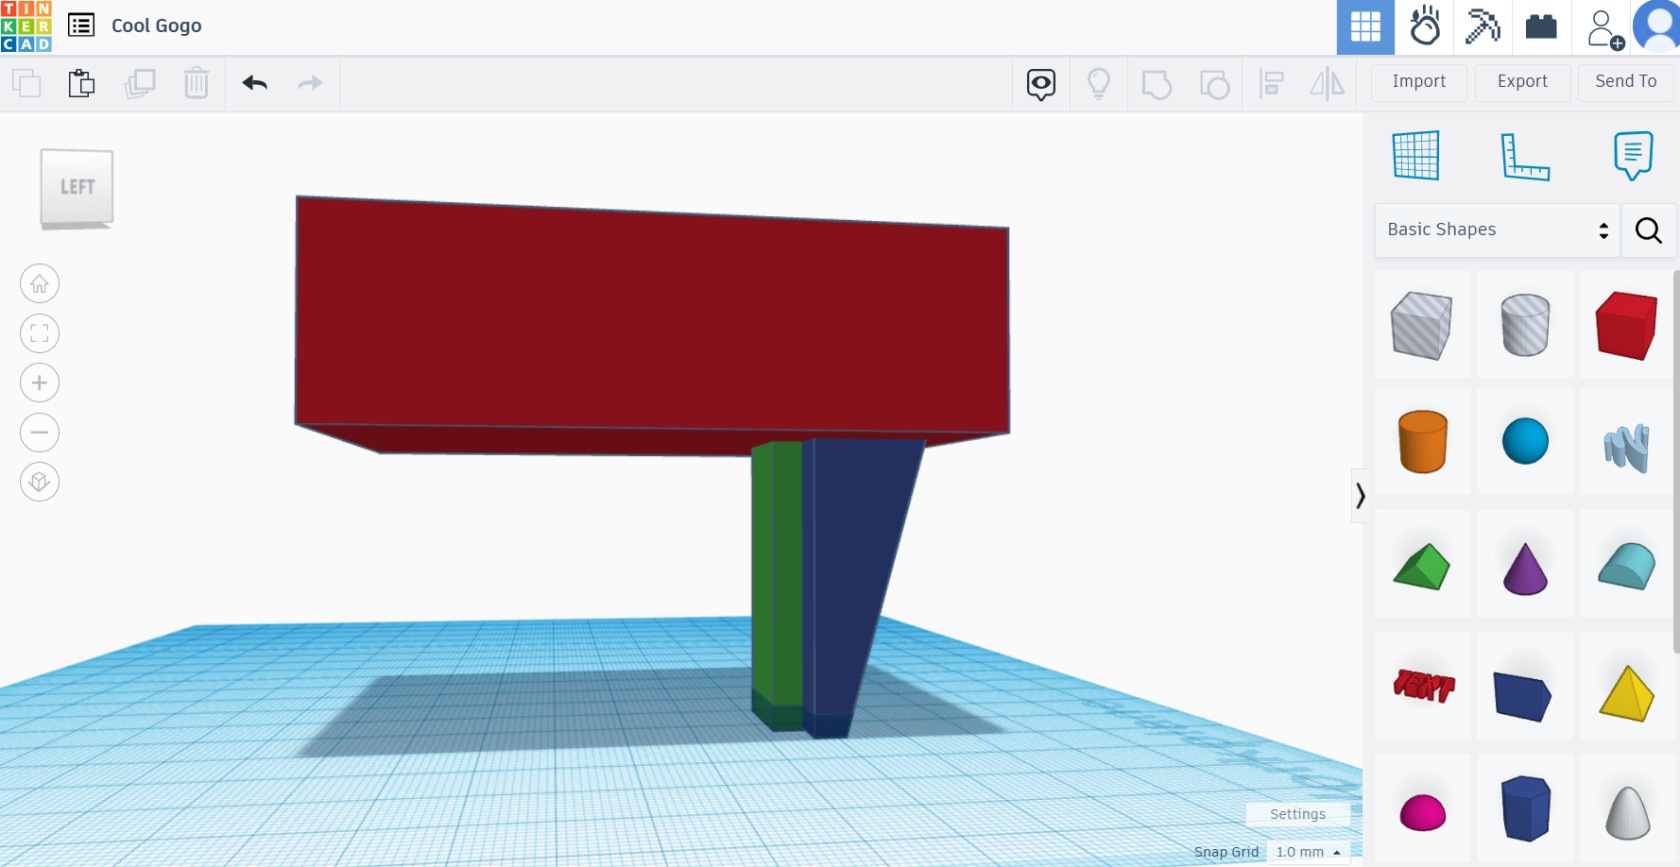Click the Mirror tool icon

pyautogui.click(x=1328, y=84)
